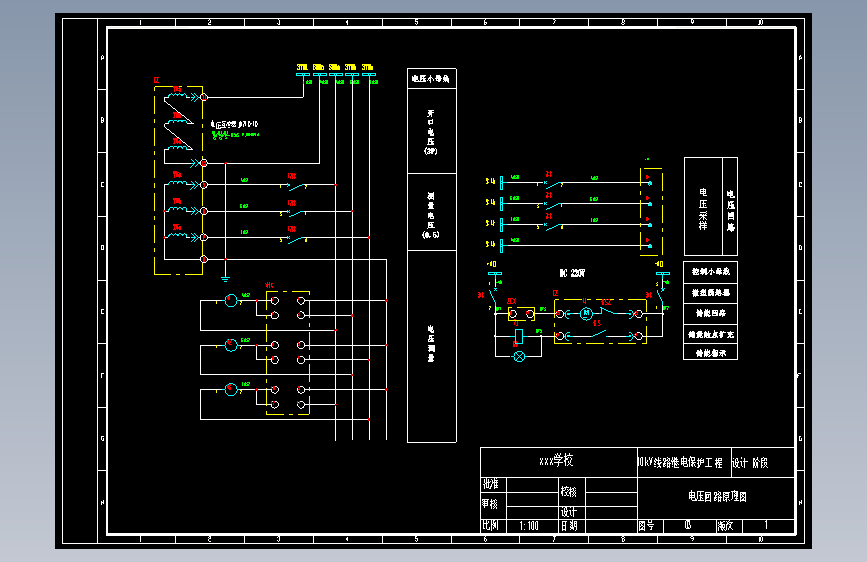Viewport: 867px width, 562px height.
Task: Select the "开口电压(3P)" vertical label
Action: [x=431, y=132]
